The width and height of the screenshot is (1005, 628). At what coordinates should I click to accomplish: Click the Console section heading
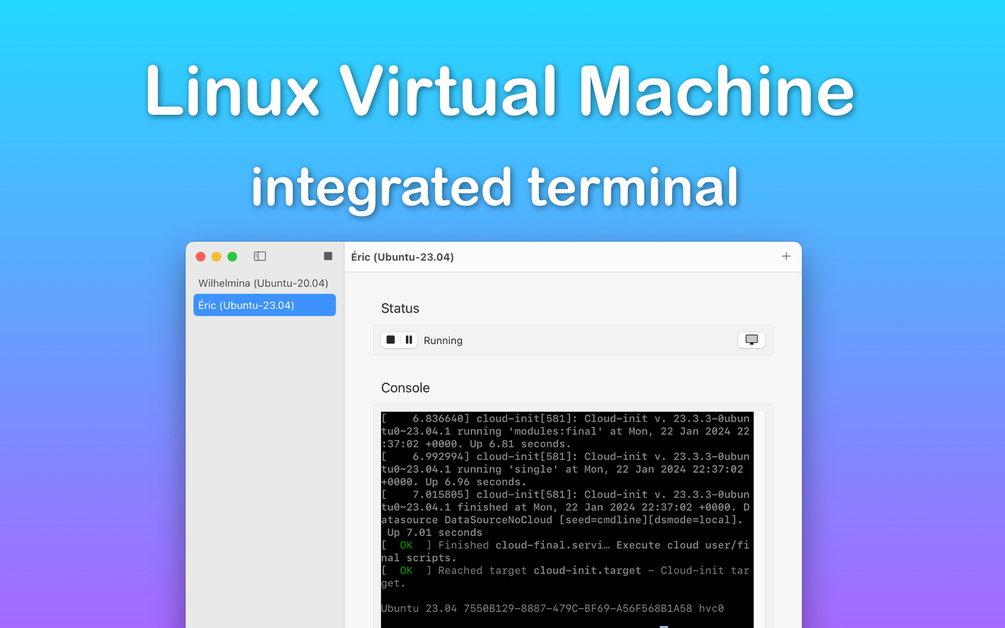[x=405, y=388]
